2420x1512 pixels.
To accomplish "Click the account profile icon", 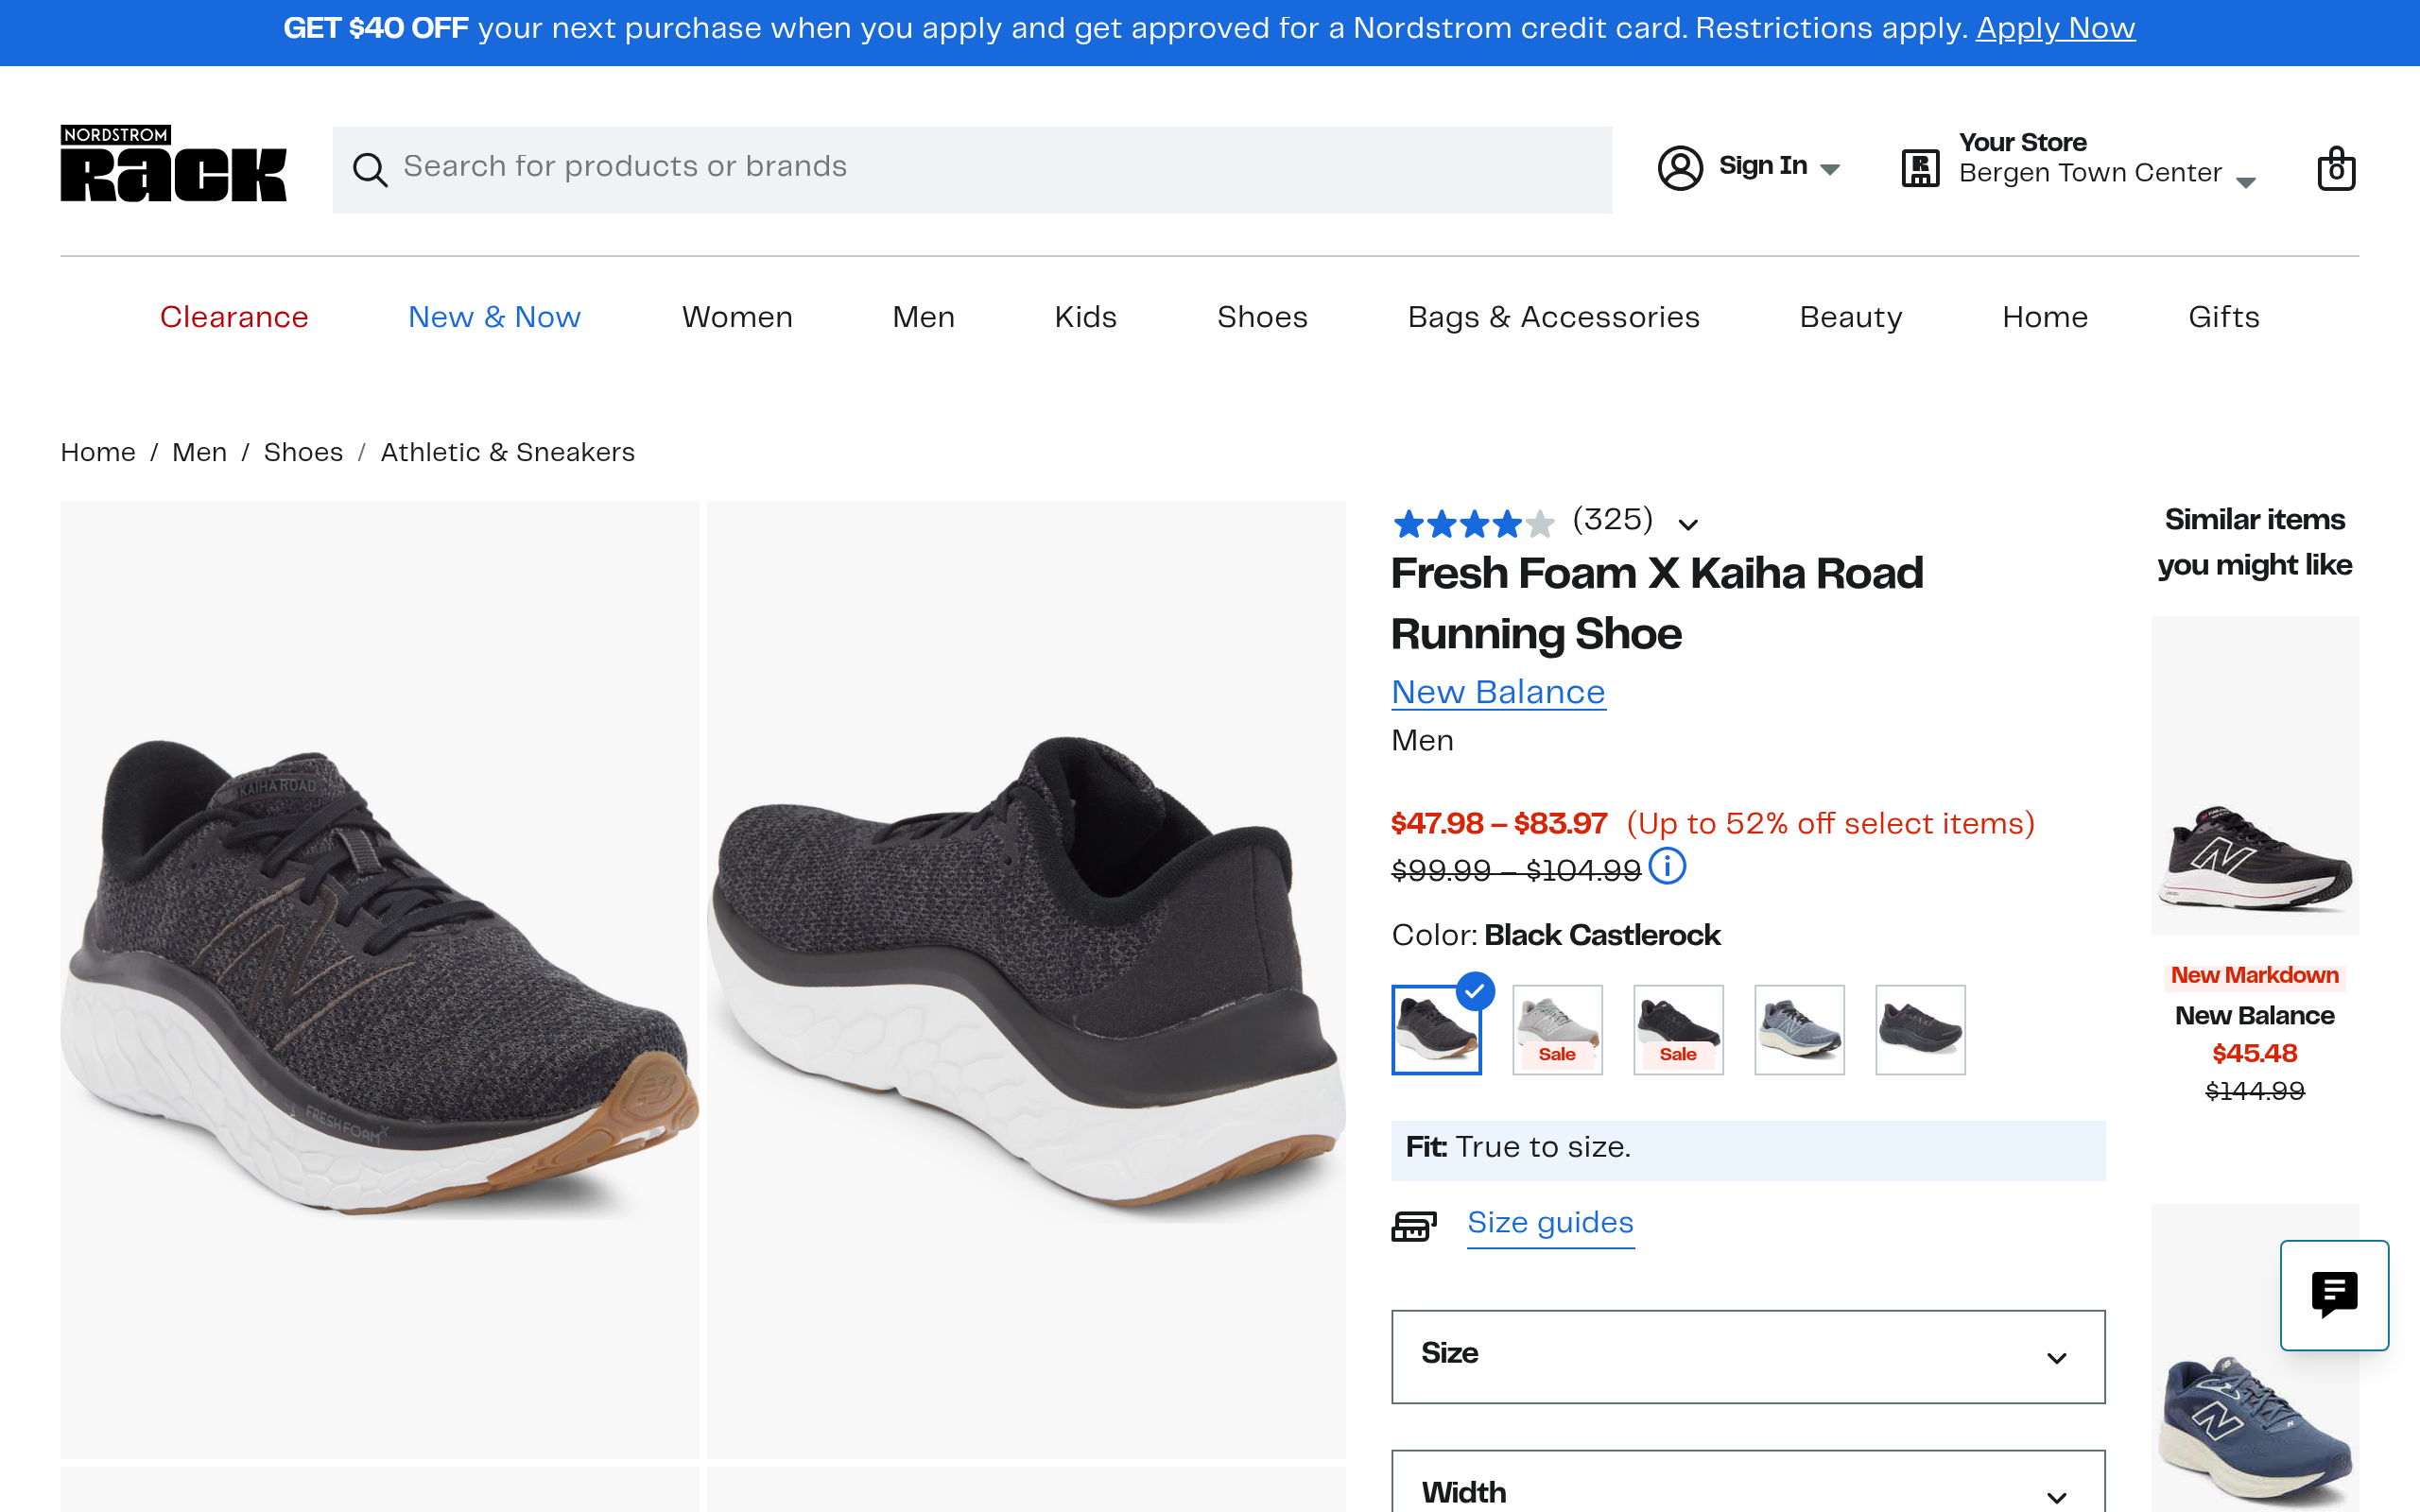I will coord(1680,167).
